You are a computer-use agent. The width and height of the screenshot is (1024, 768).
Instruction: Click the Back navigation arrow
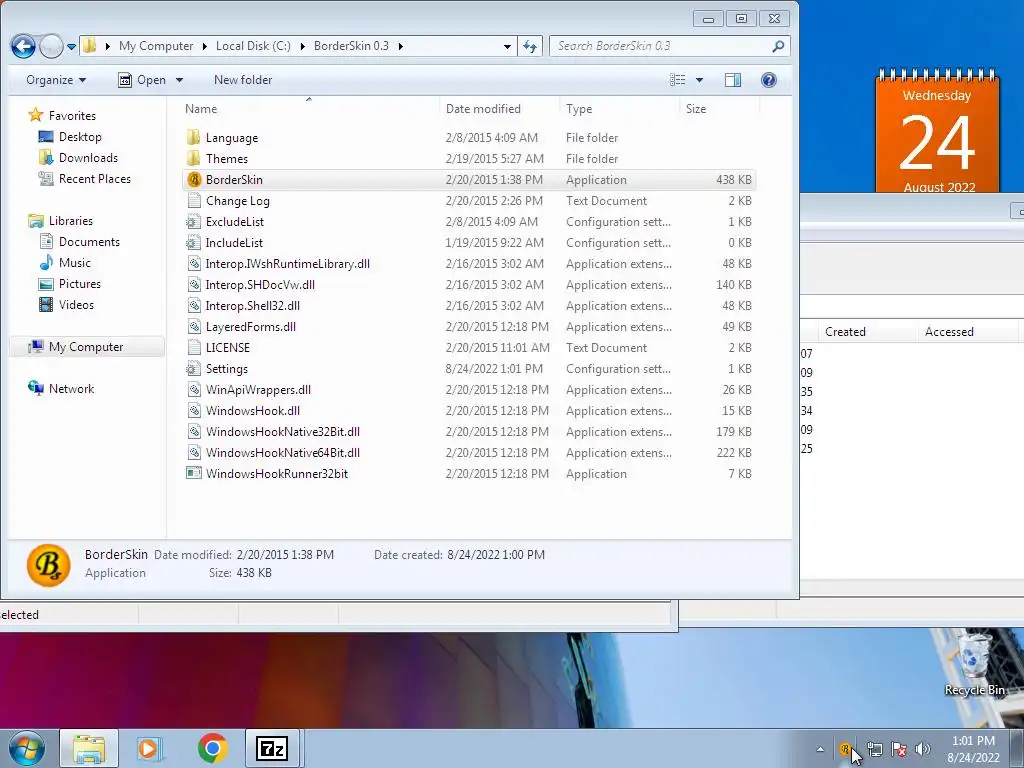tap(23, 46)
